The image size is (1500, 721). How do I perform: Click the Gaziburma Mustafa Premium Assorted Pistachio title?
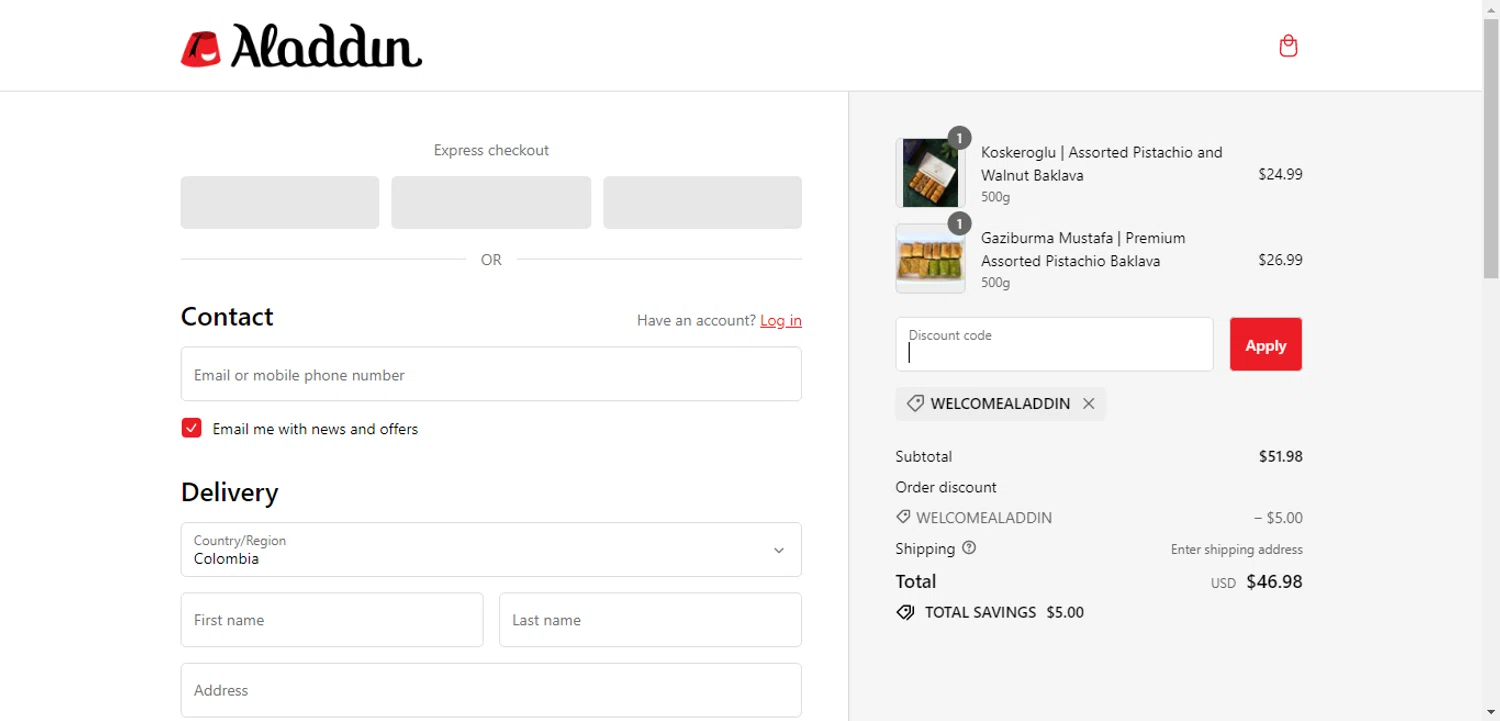point(1083,250)
